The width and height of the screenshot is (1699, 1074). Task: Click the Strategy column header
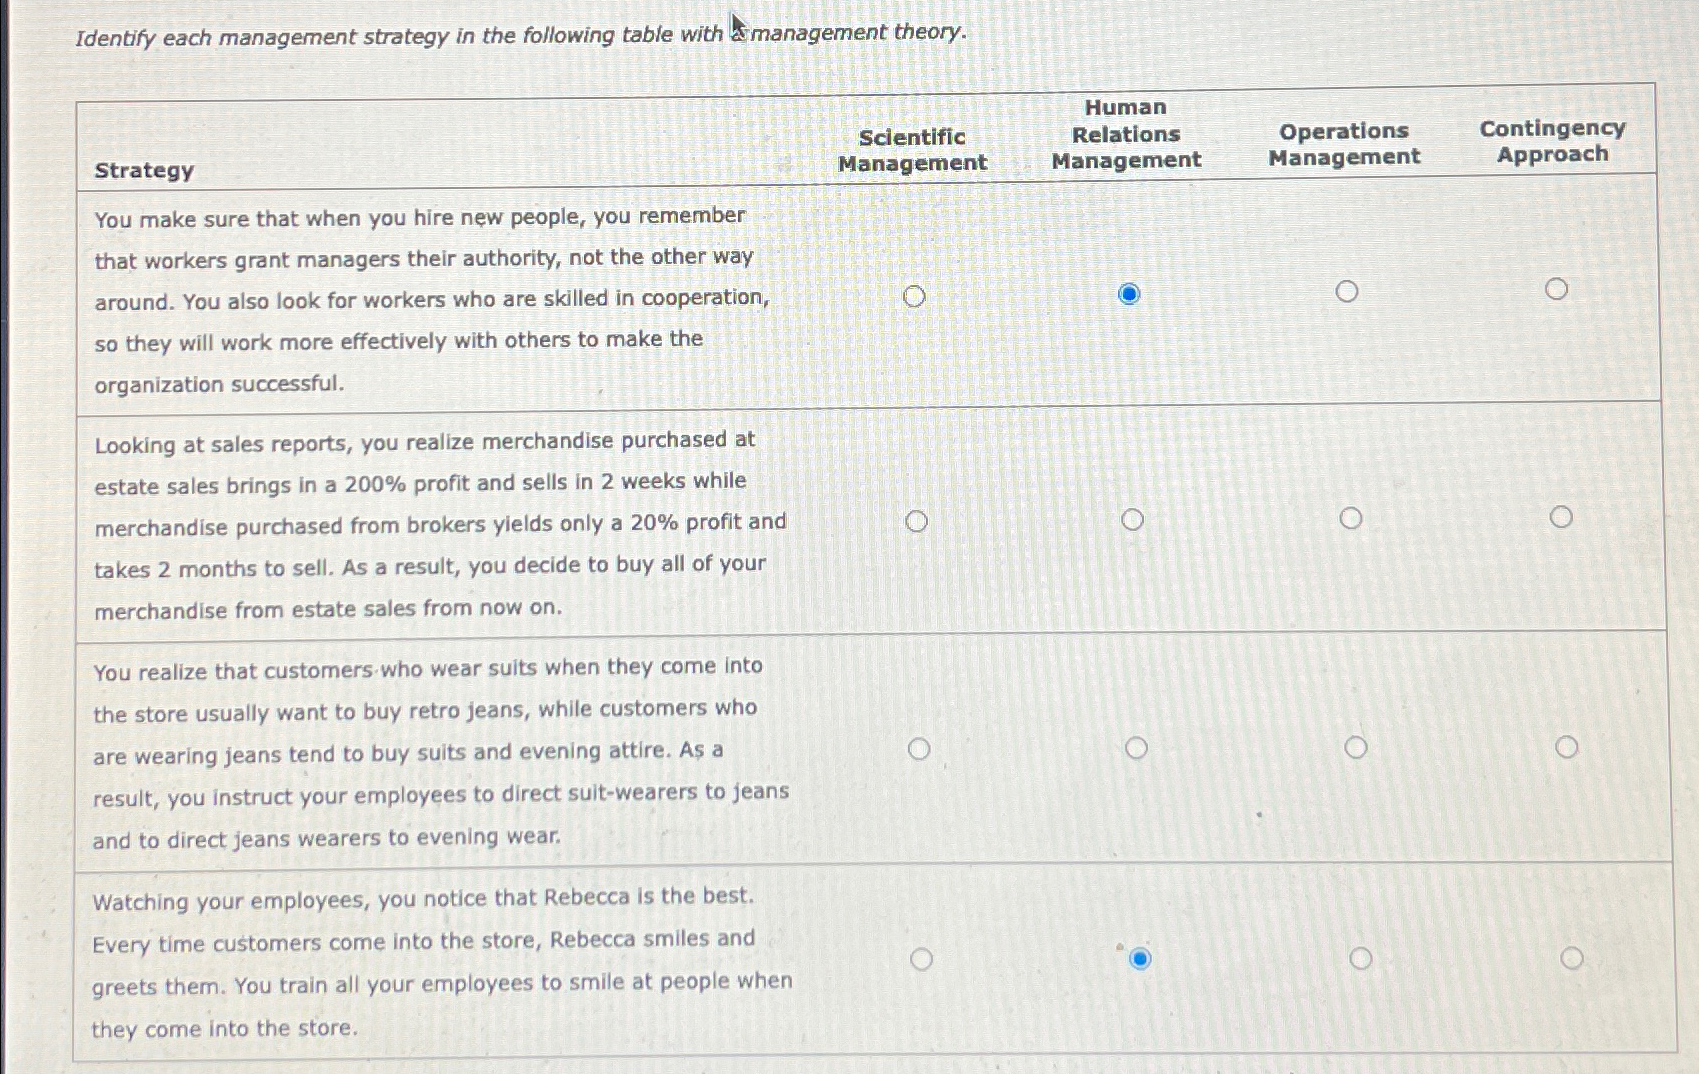(x=144, y=170)
